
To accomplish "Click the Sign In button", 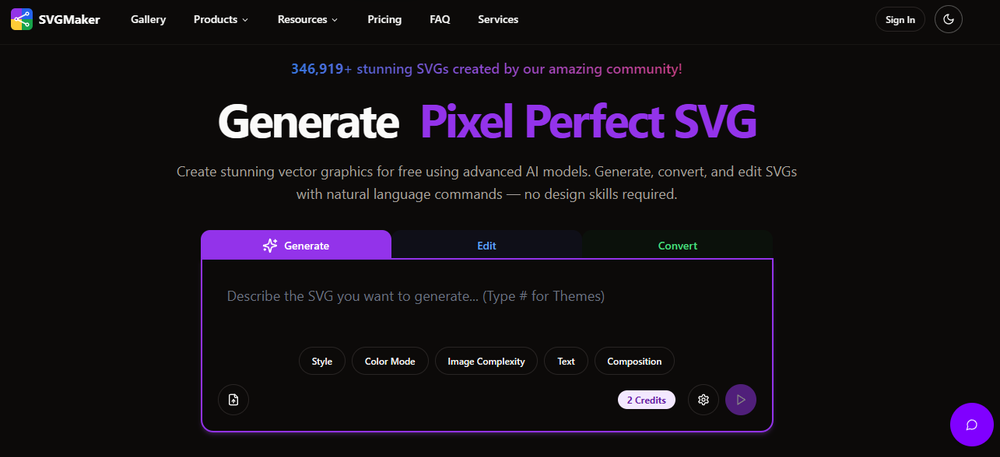I will pyautogui.click(x=900, y=19).
